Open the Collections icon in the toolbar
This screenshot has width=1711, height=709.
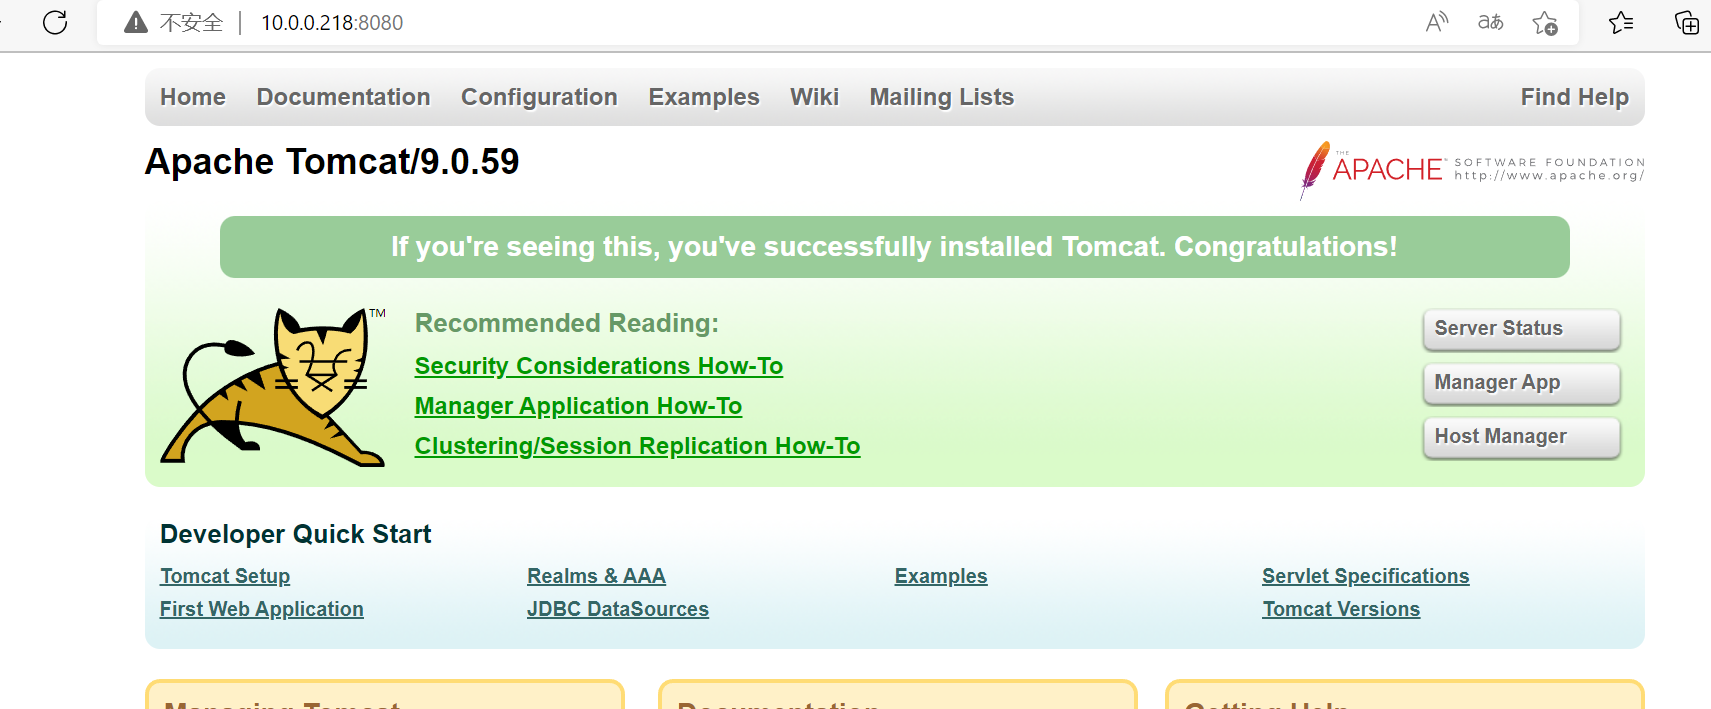coord(1687,22)
